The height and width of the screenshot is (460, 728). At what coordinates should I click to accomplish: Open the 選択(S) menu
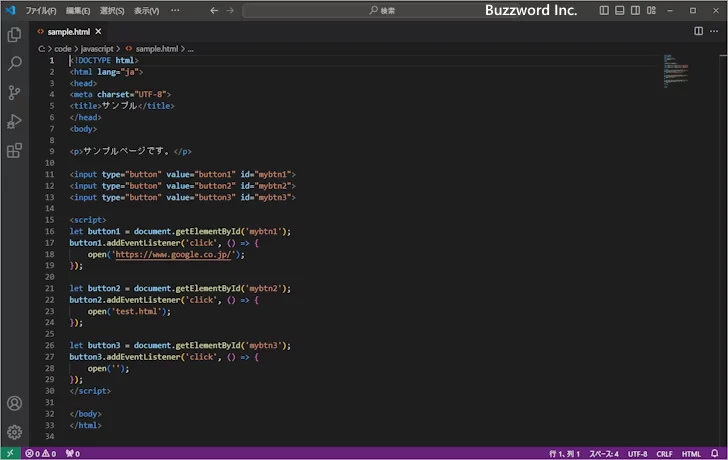pyautogui.click(x=113, y=10)
